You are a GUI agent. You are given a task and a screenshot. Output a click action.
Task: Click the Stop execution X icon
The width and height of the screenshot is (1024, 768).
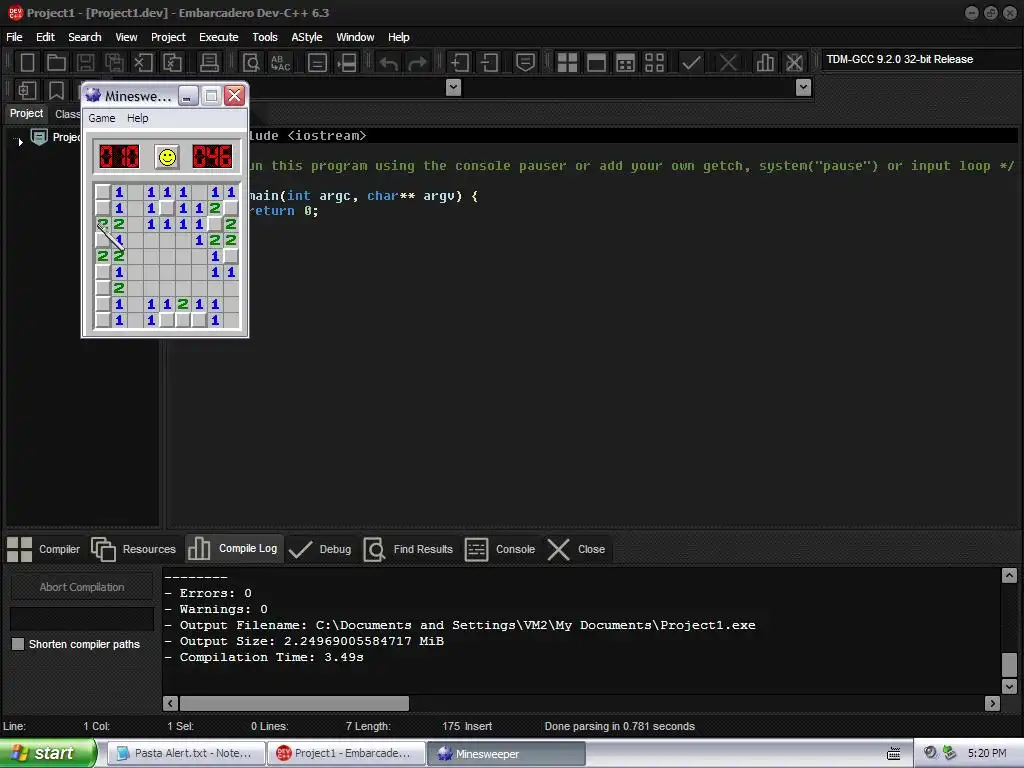coord(728,63)
